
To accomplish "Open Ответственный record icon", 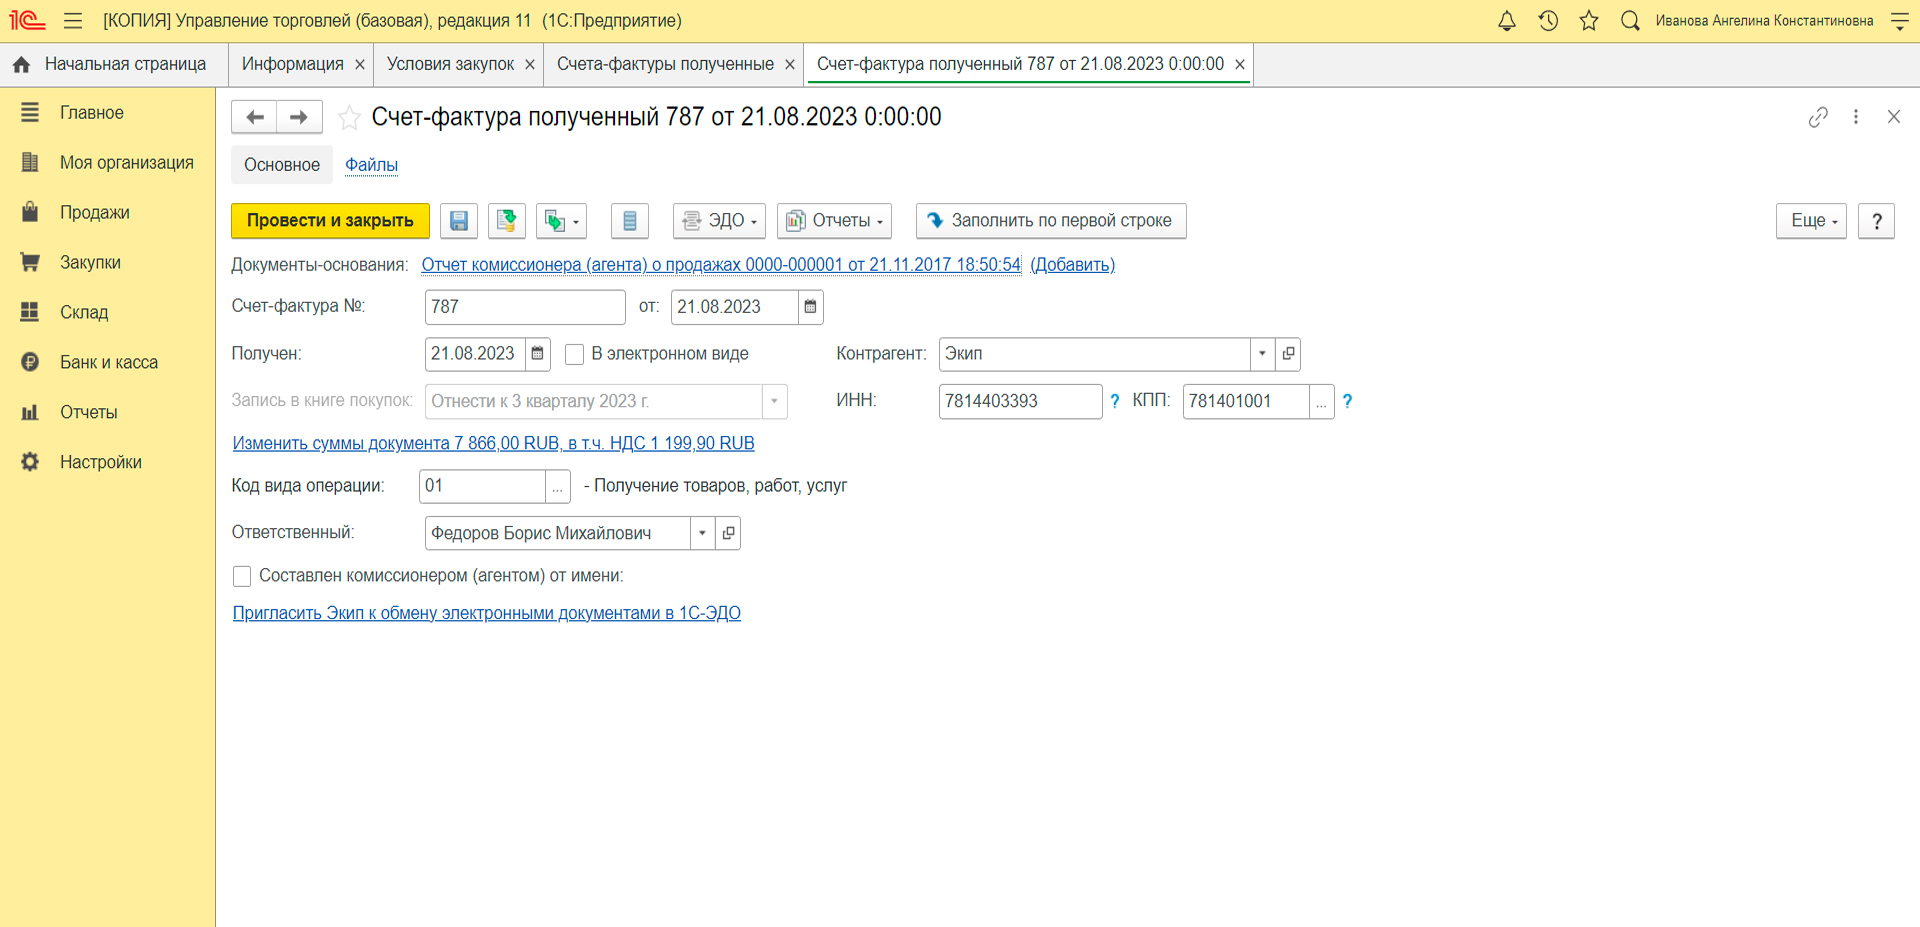I will pos(728,533).
